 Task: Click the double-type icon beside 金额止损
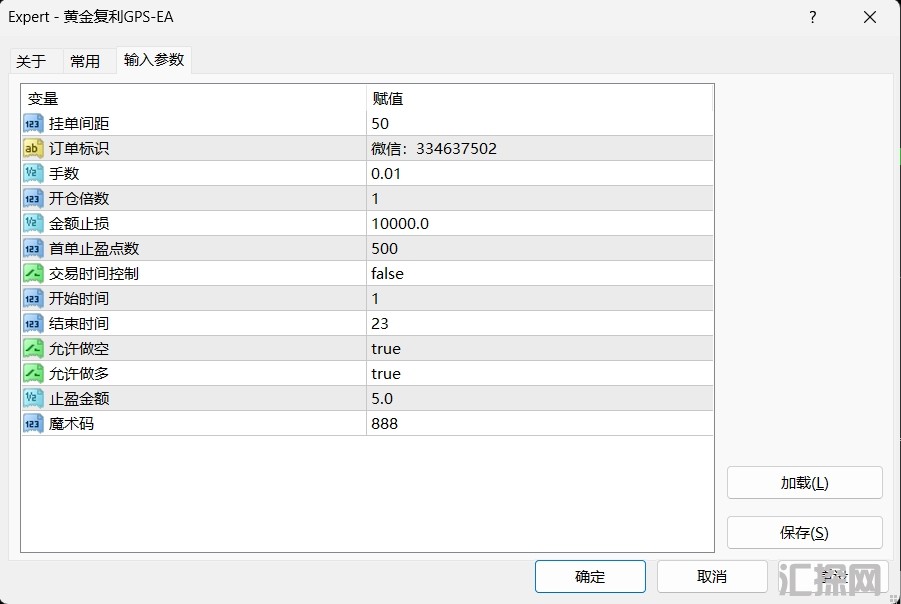[33, 224]
